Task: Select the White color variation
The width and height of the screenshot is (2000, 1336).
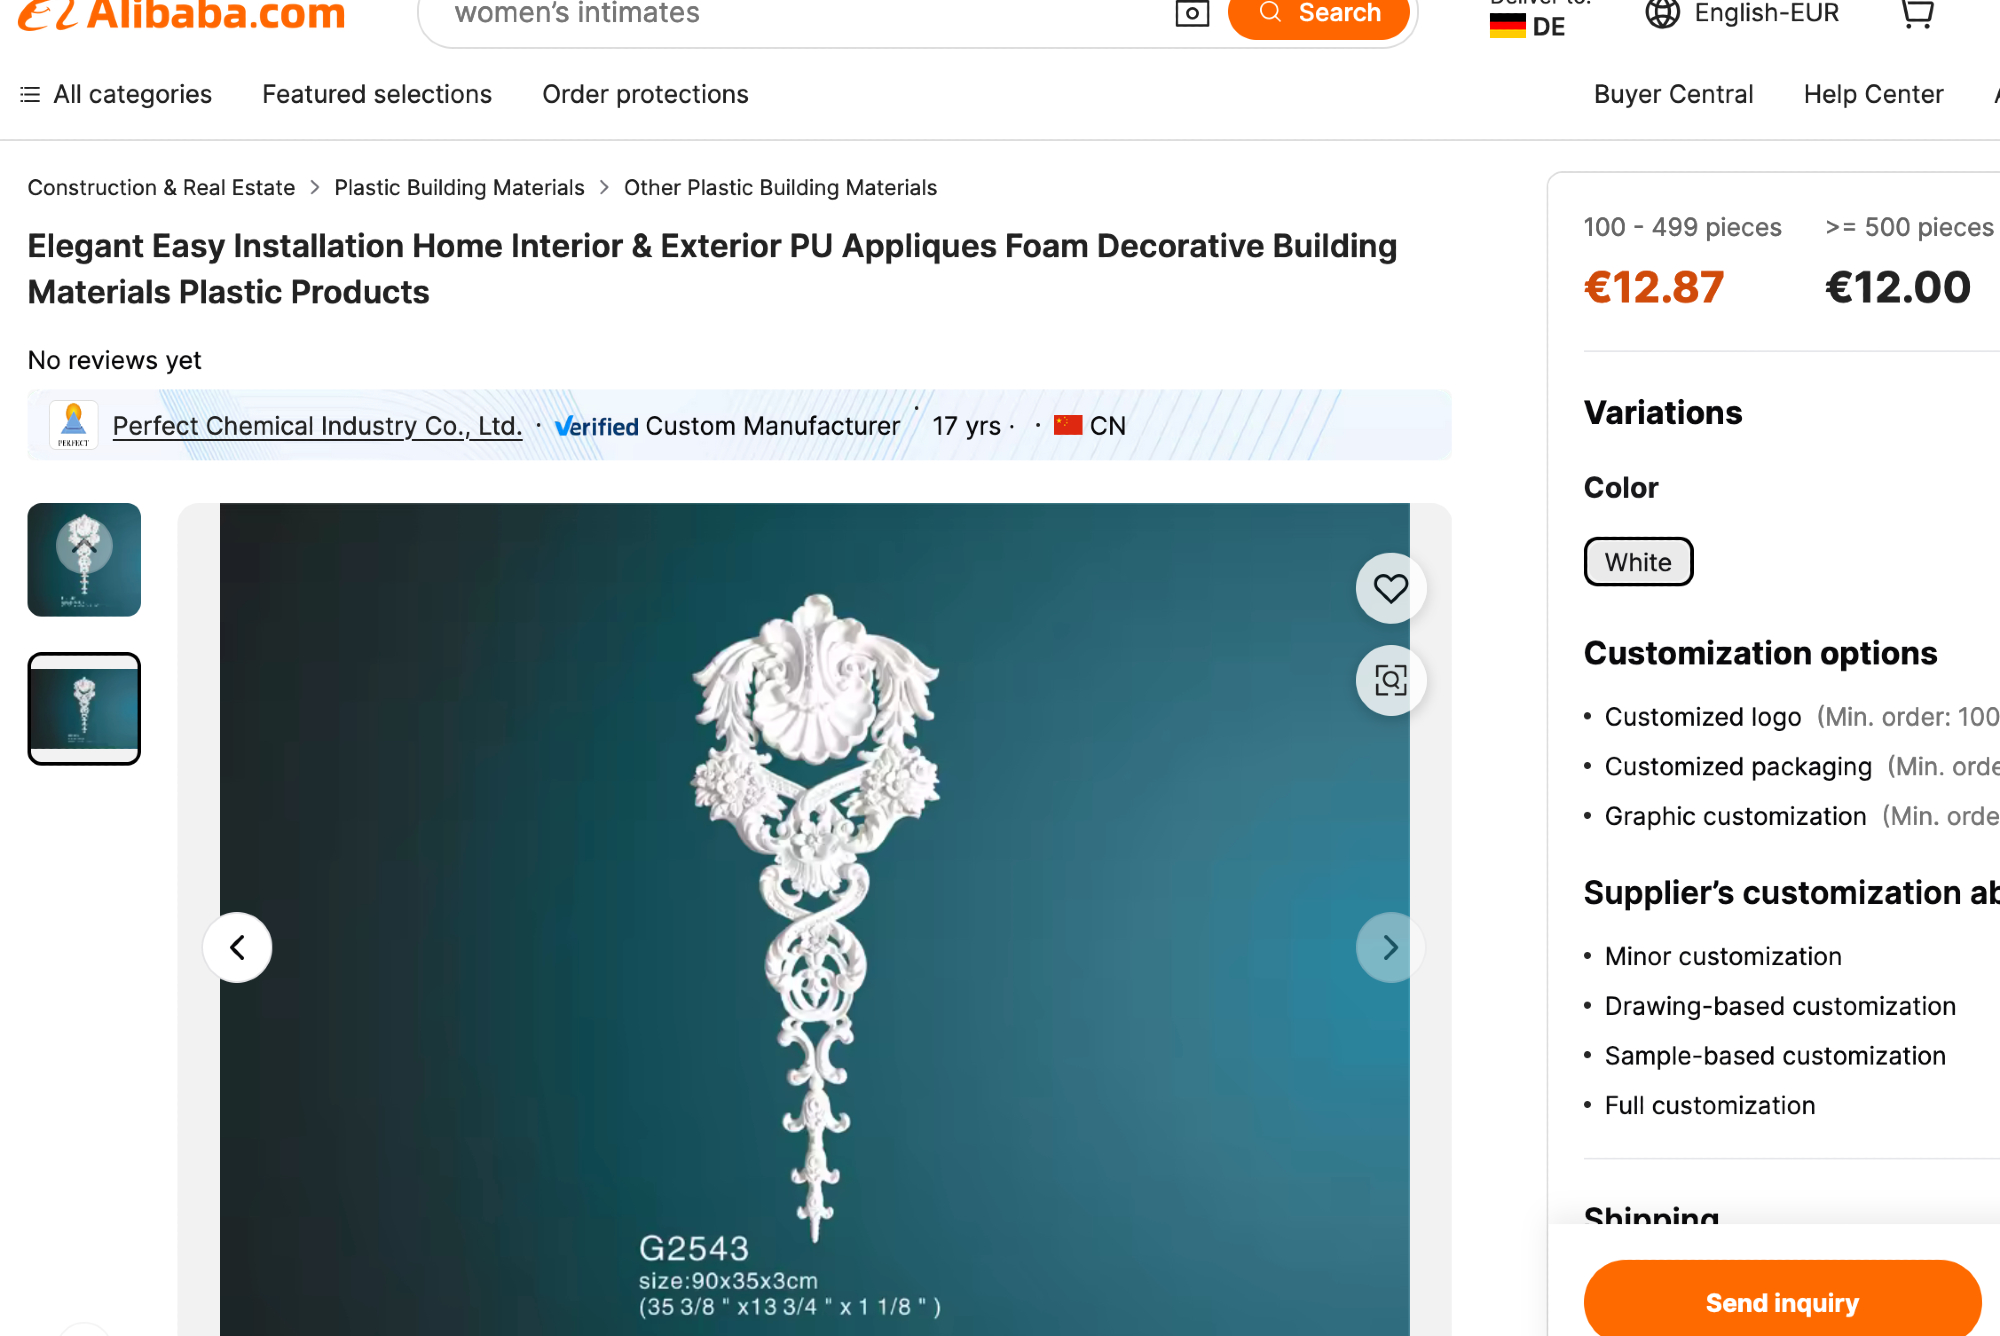Action: tap(1638, 562)
